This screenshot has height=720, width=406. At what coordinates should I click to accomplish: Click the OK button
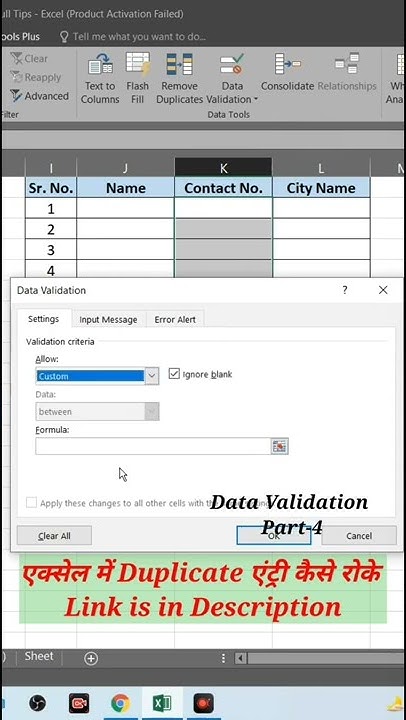(x=274, y=535)
